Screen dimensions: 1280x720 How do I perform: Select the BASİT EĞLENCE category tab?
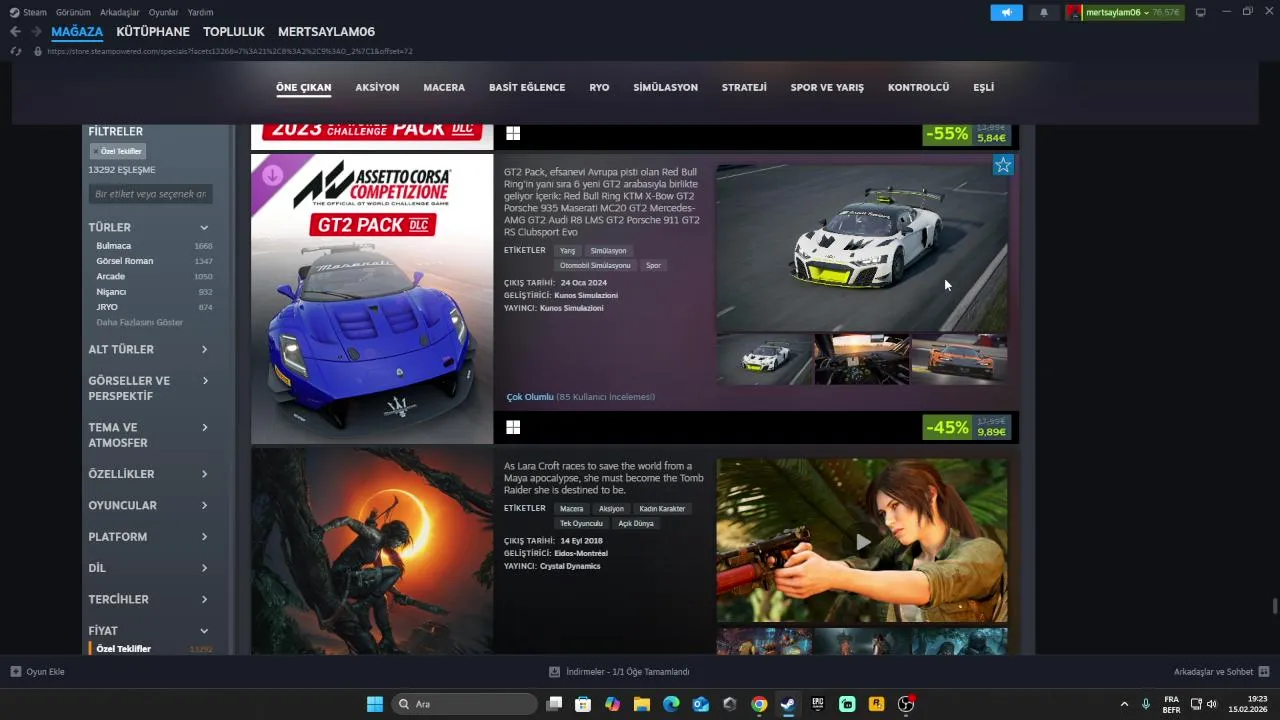pos(527,88)
